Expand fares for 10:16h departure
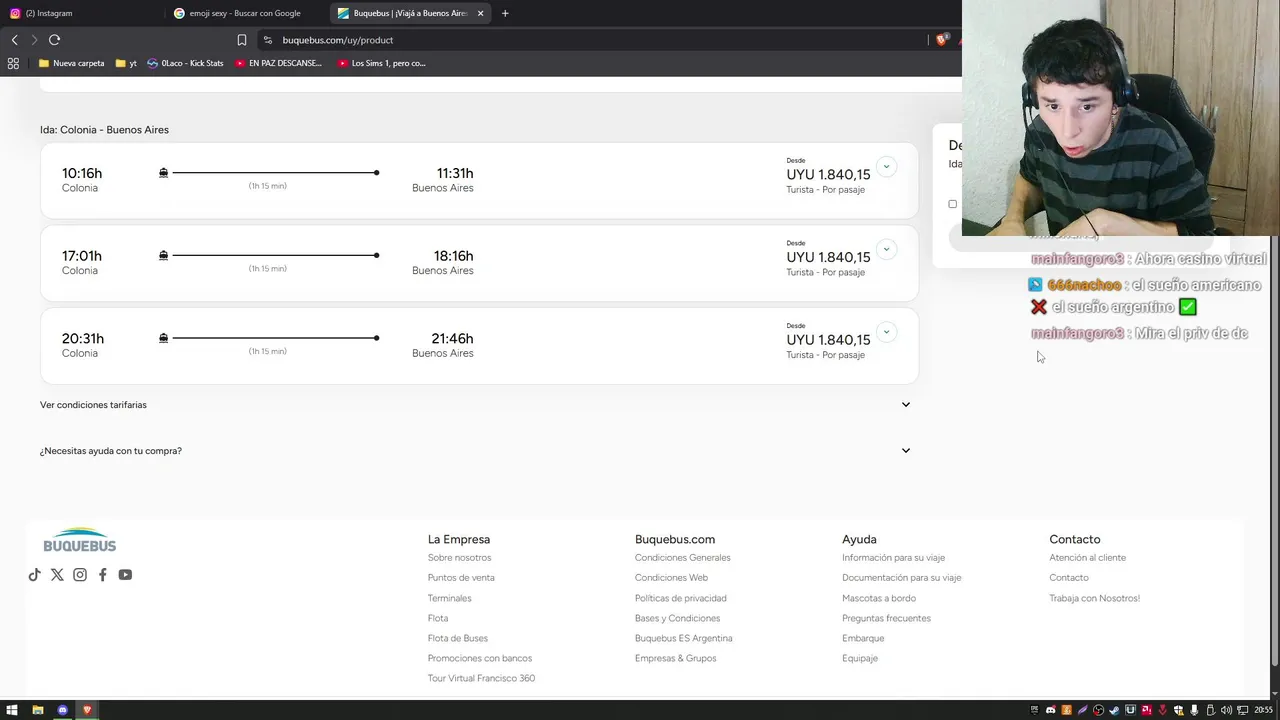The image size is (1280, 720). (886, 166)
